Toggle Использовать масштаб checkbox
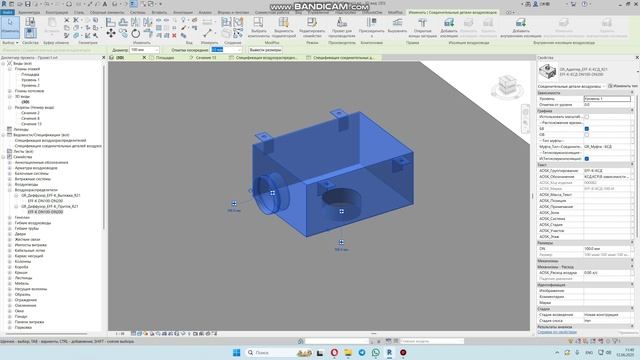Viewport: 640px width, 360px height. tap(587, 117)
